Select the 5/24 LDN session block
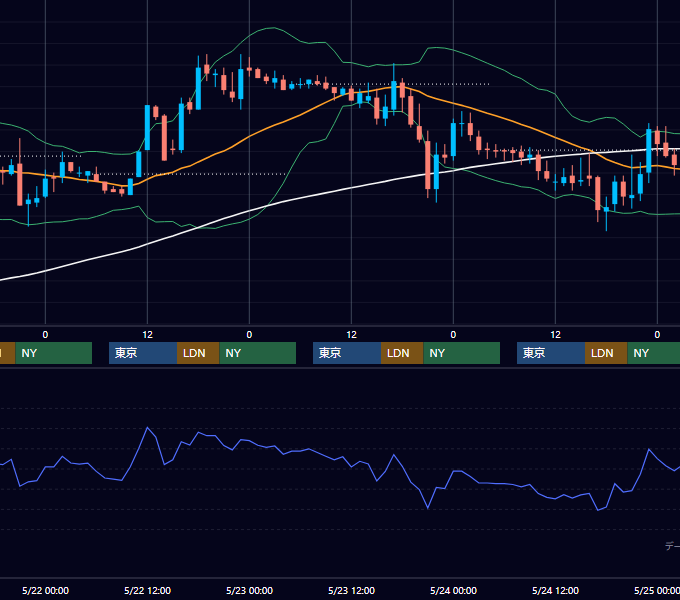This screenshot has width=680, height=600. pyautogui.click(x=606, y=353)
